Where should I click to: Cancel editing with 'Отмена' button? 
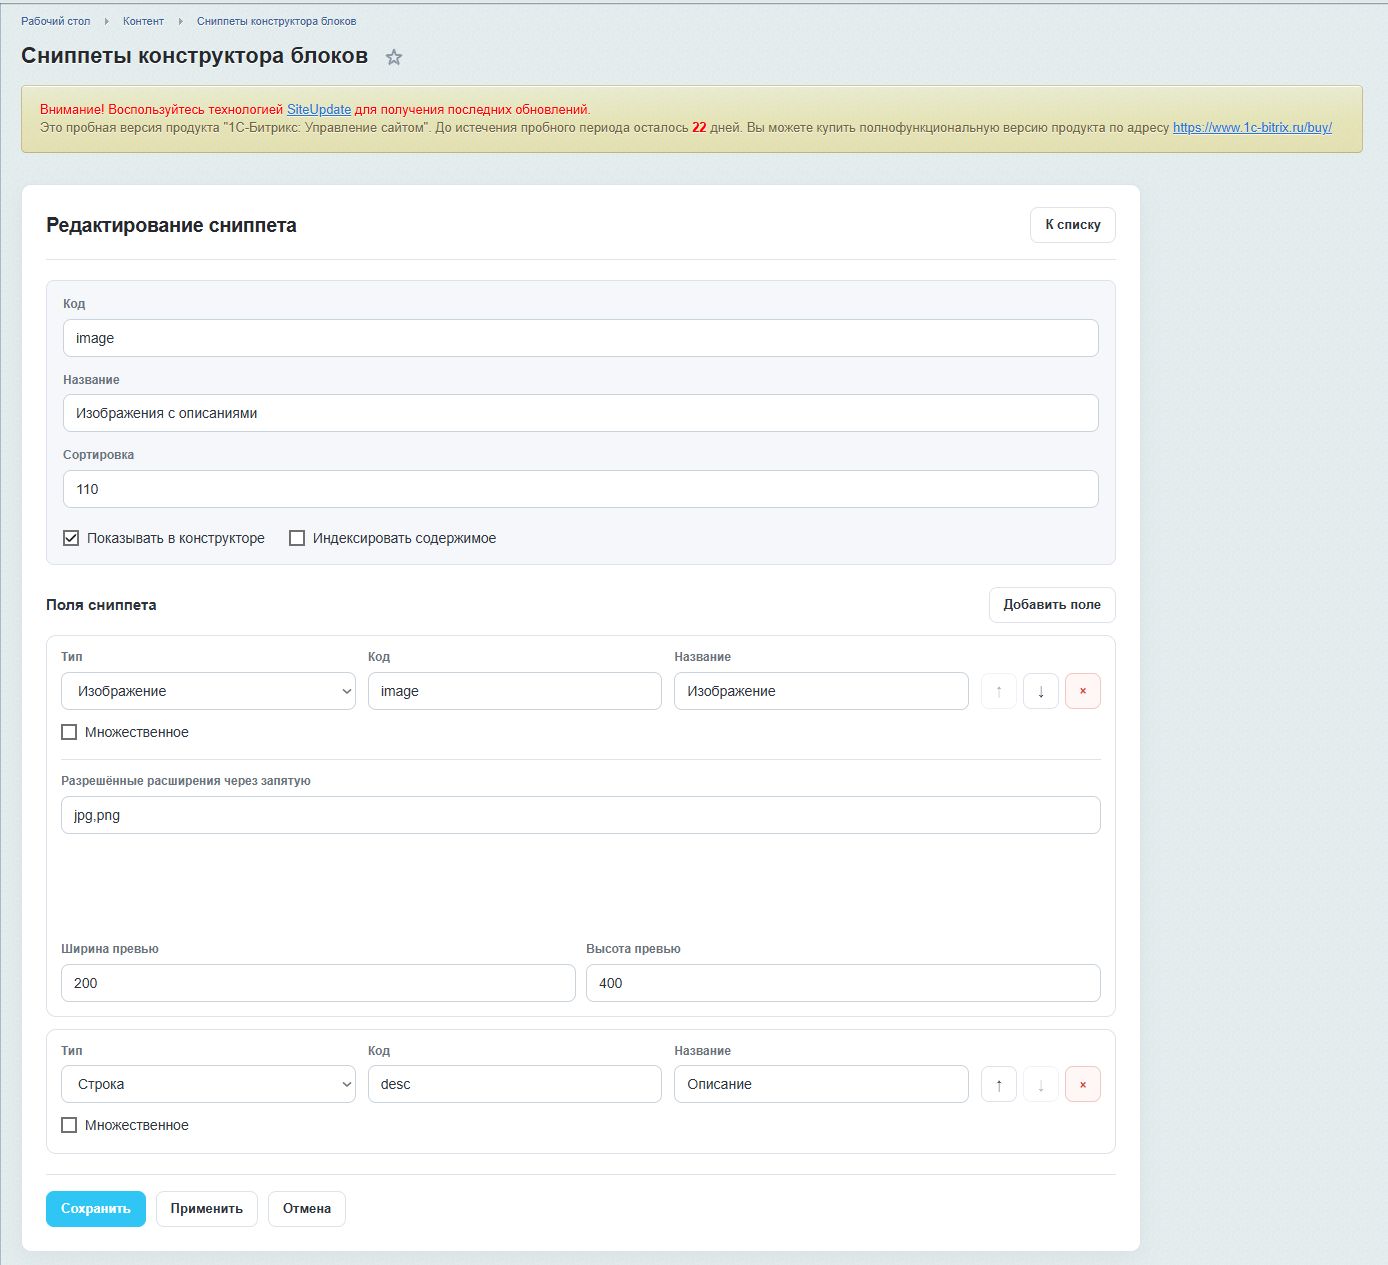[x=307, y=1209]
